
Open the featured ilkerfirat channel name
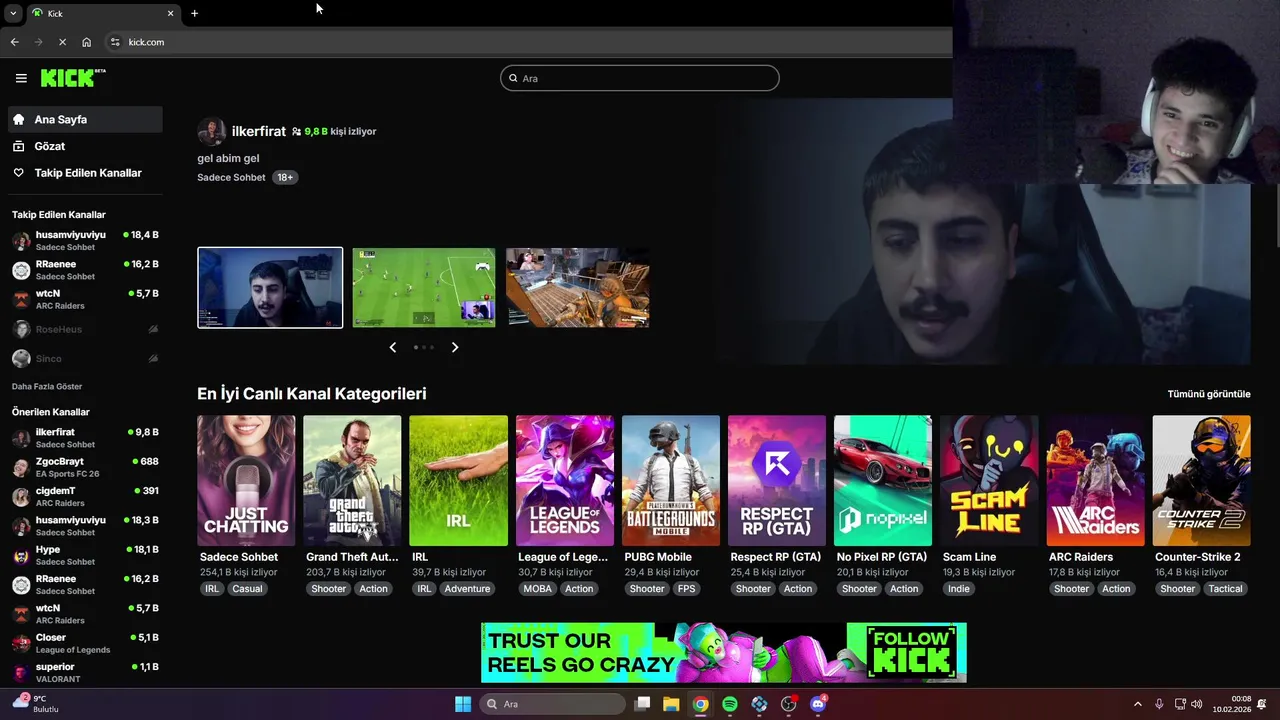coord(259,131)
